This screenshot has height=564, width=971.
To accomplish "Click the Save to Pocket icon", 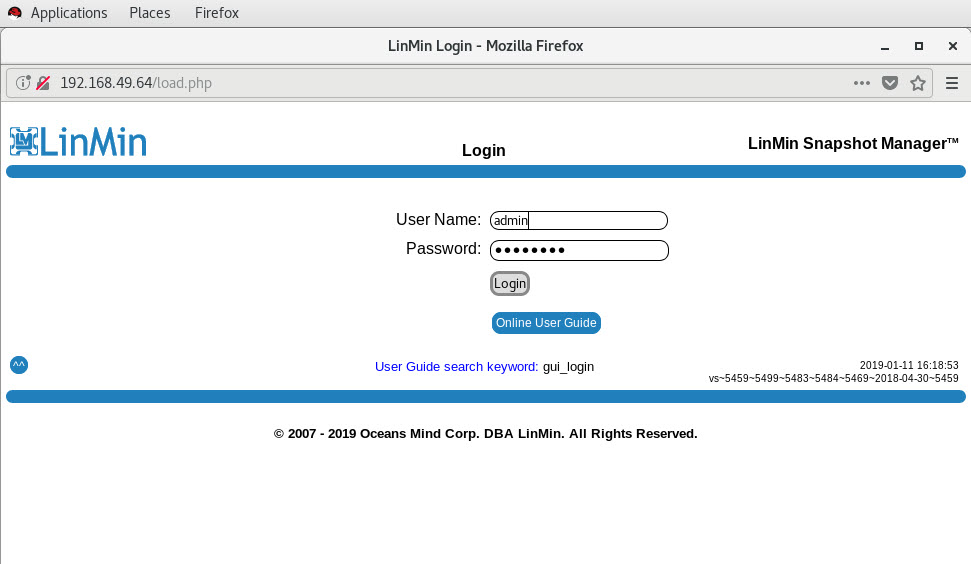I will click(889, 83).
